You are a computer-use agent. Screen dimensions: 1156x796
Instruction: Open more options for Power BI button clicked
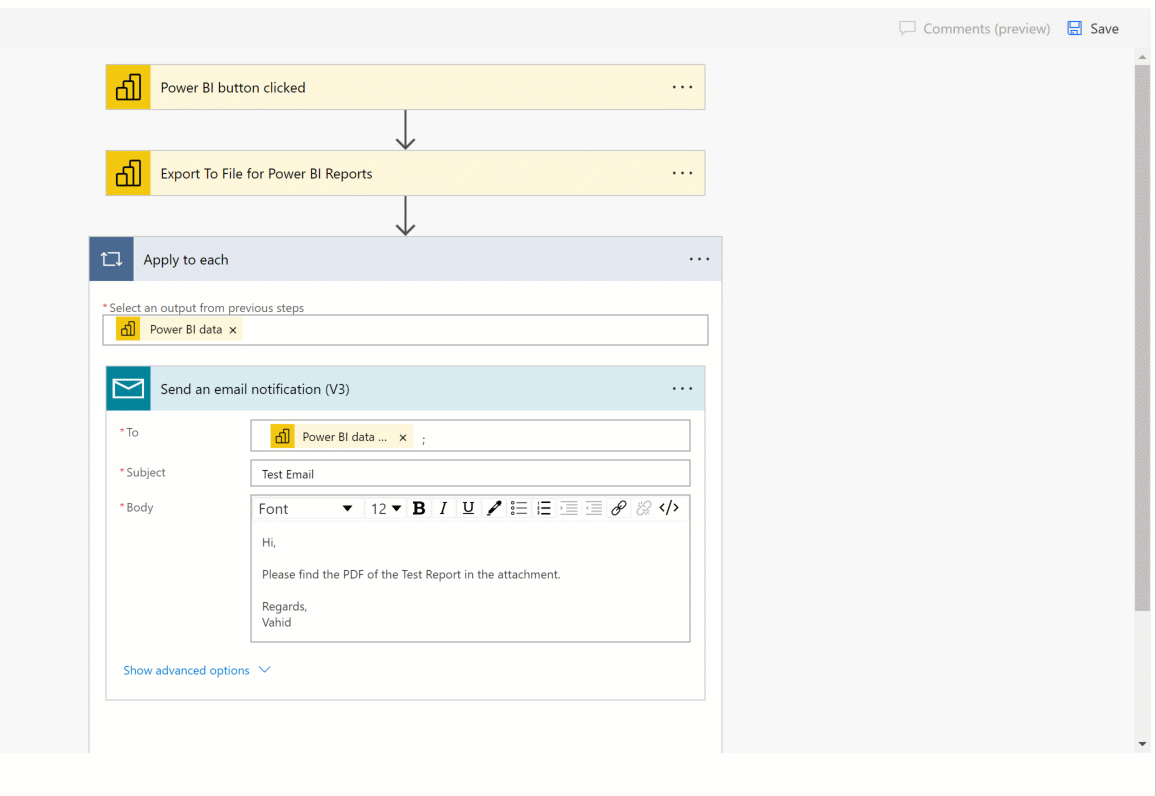[682, 87]
